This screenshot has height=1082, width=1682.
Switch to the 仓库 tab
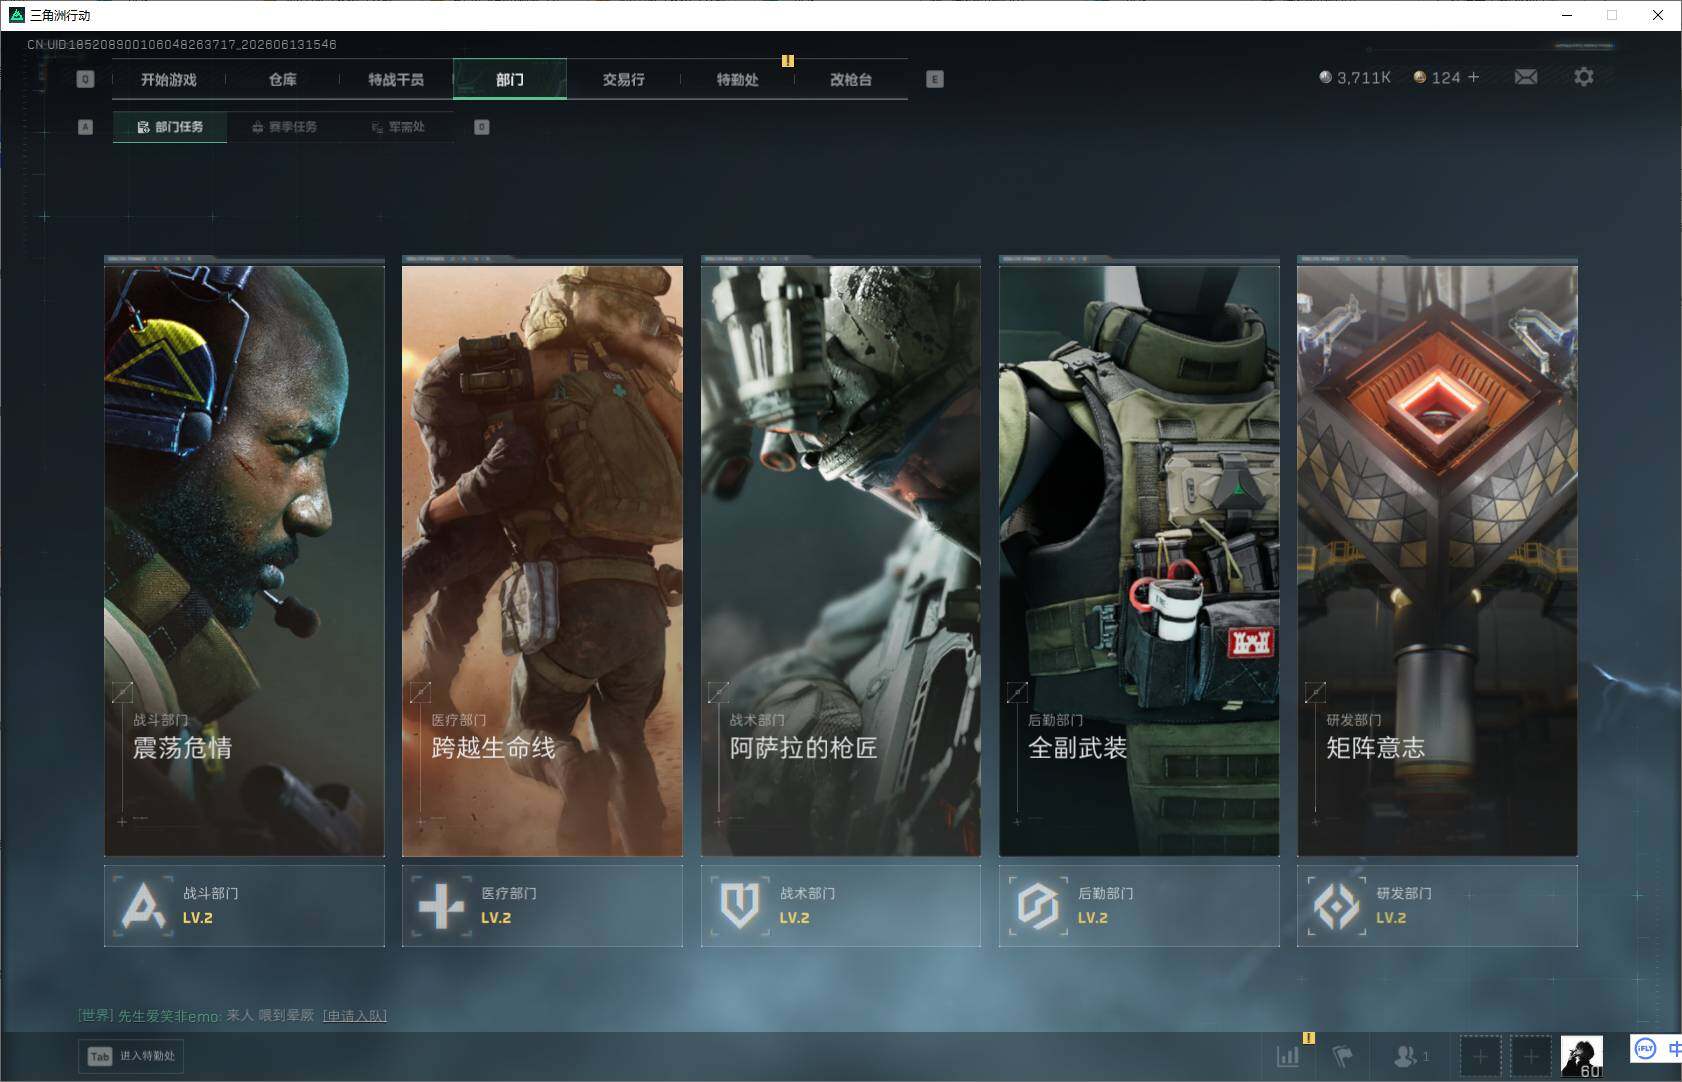click(283, 79)
